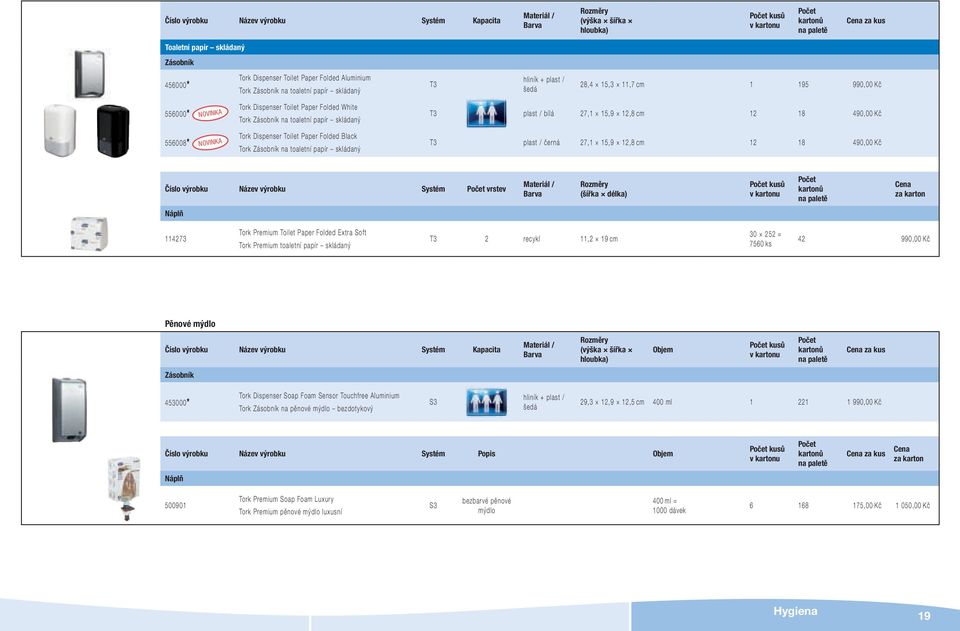The height and width of the screenshot is (631, 960).
Task: Click 'Tork Premium Soap Foam Luxury'
Action: point(286,499)
